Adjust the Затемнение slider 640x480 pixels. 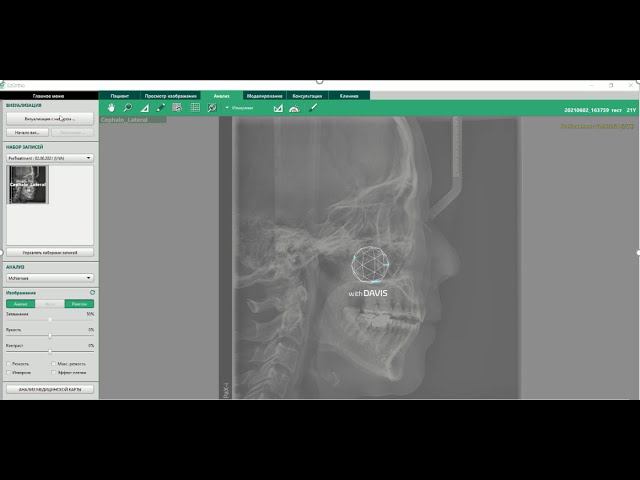(x=50, y=320)
